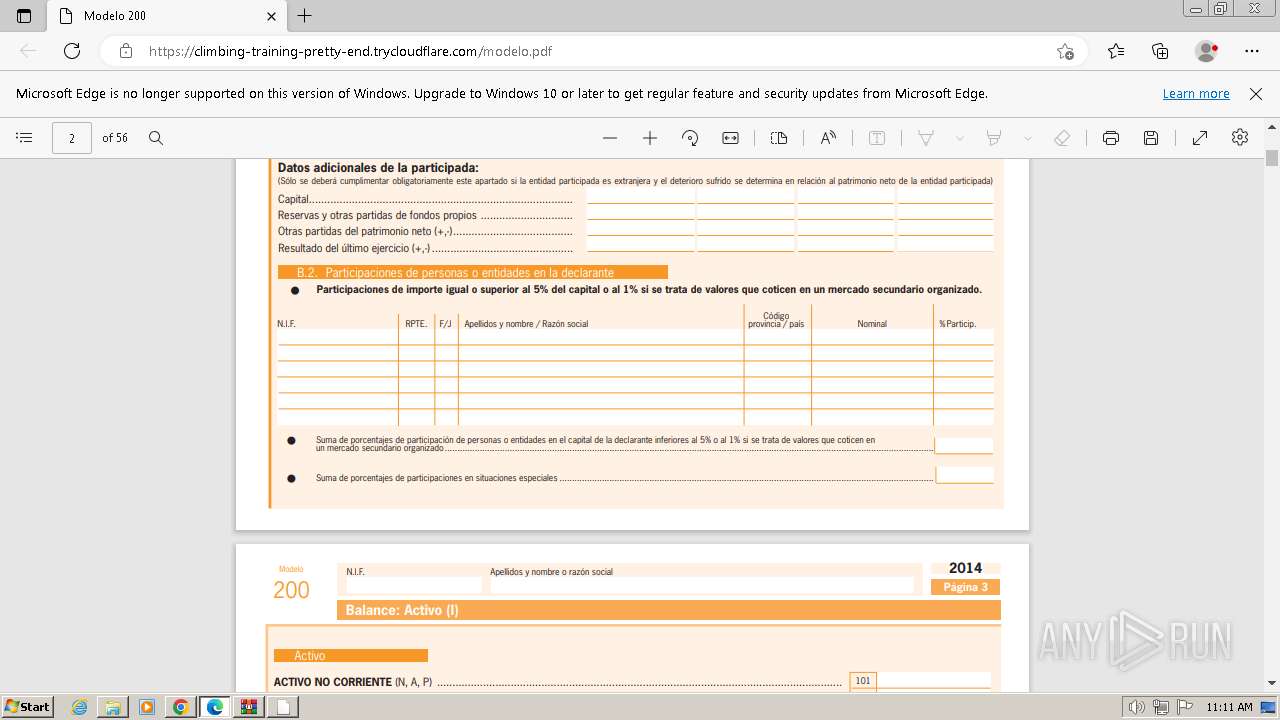The width and height of the screenshot is (1280, 720).
Task: Open Edge settings and more menu
Action: 1252,51
